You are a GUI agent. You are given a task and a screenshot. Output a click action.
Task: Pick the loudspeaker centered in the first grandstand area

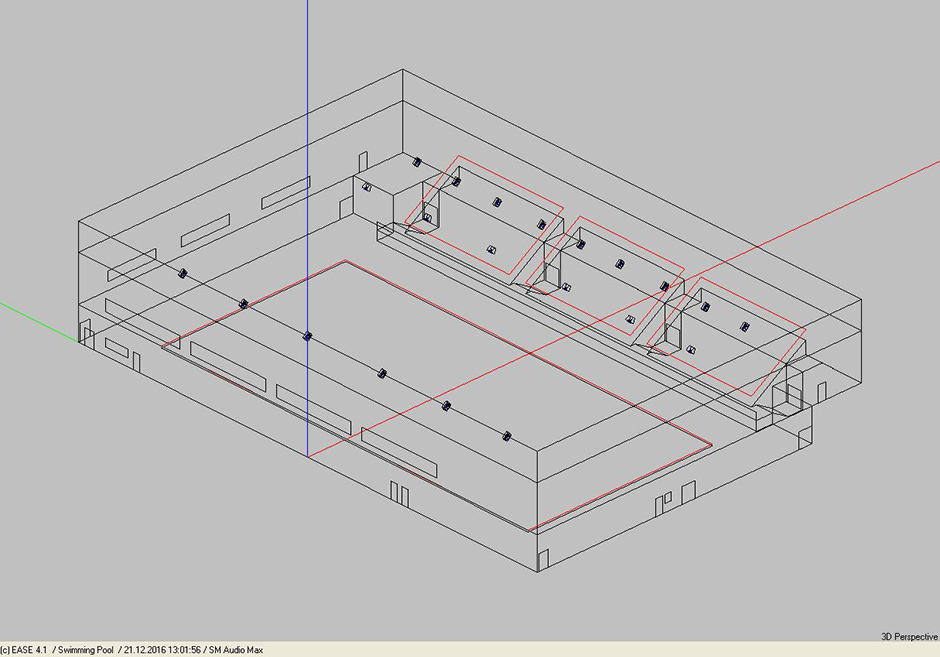pyautogui.click(x=496, y=203)
